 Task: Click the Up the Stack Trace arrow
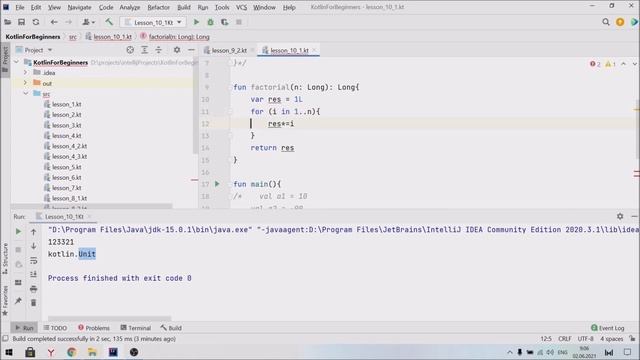pos(33,232)
